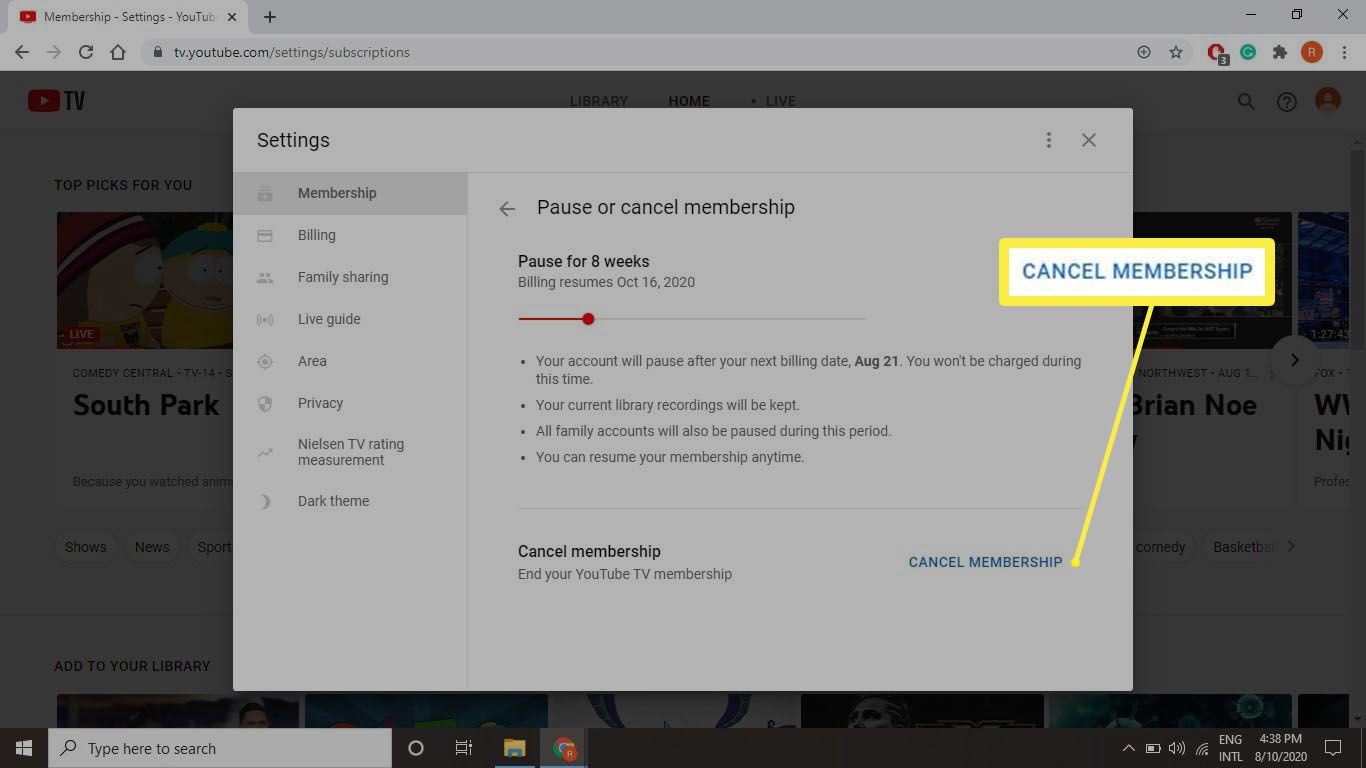Screen dimensions: 1366x768
Task: Click the ENG INTL language indicator
Action: (1230, 748)
